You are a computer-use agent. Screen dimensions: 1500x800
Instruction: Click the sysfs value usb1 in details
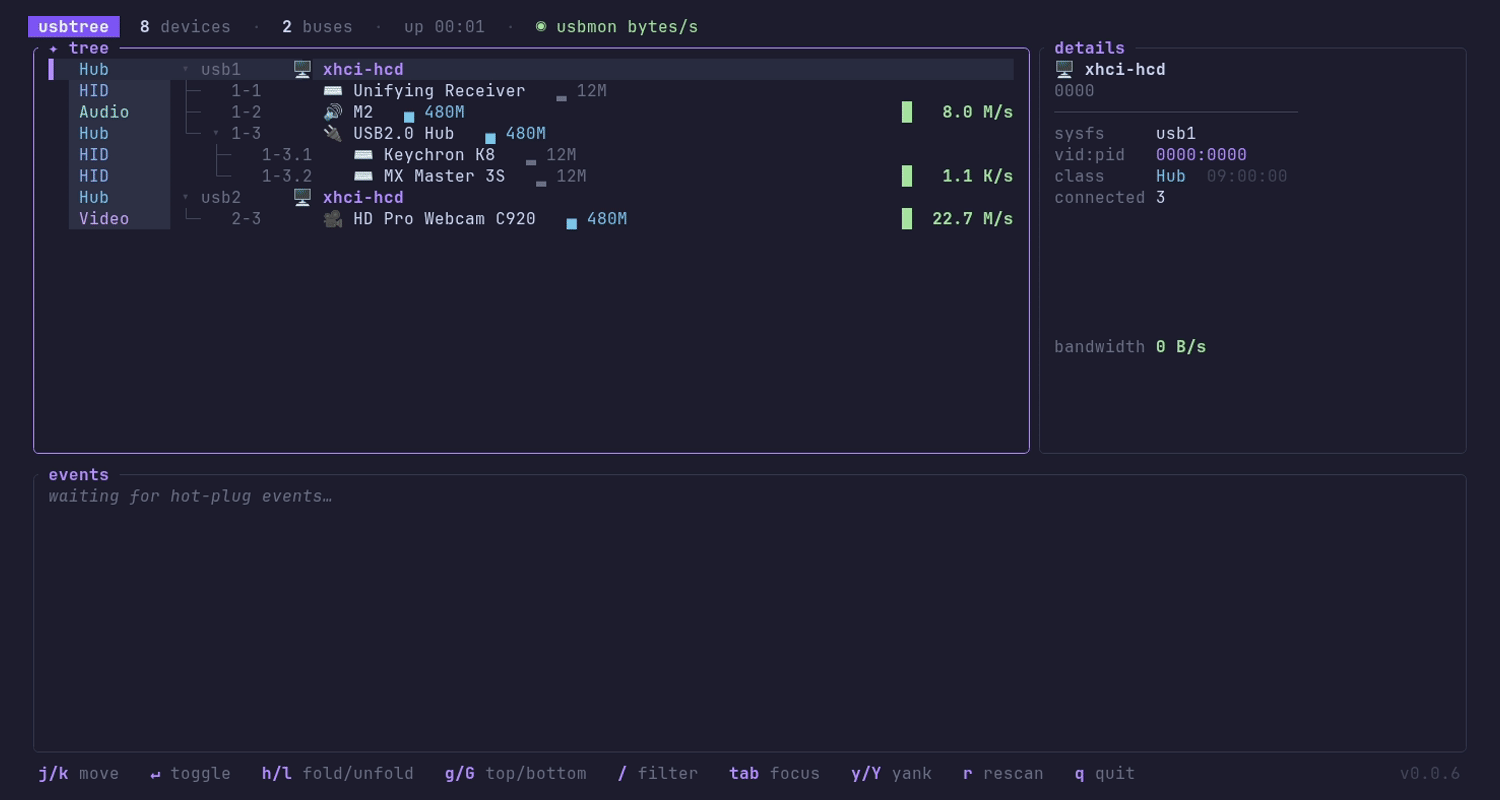[1176, 134]
